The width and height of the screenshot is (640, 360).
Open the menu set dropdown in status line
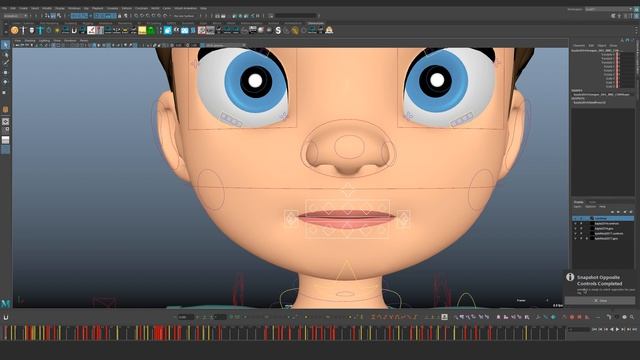pyautogui.click(x=16, y=16)
